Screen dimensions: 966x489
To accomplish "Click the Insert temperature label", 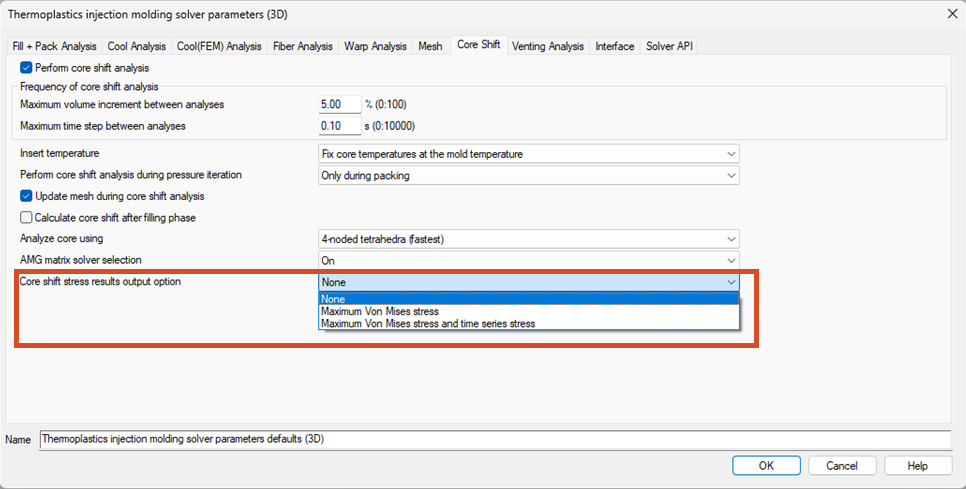I will pos(60,153).
